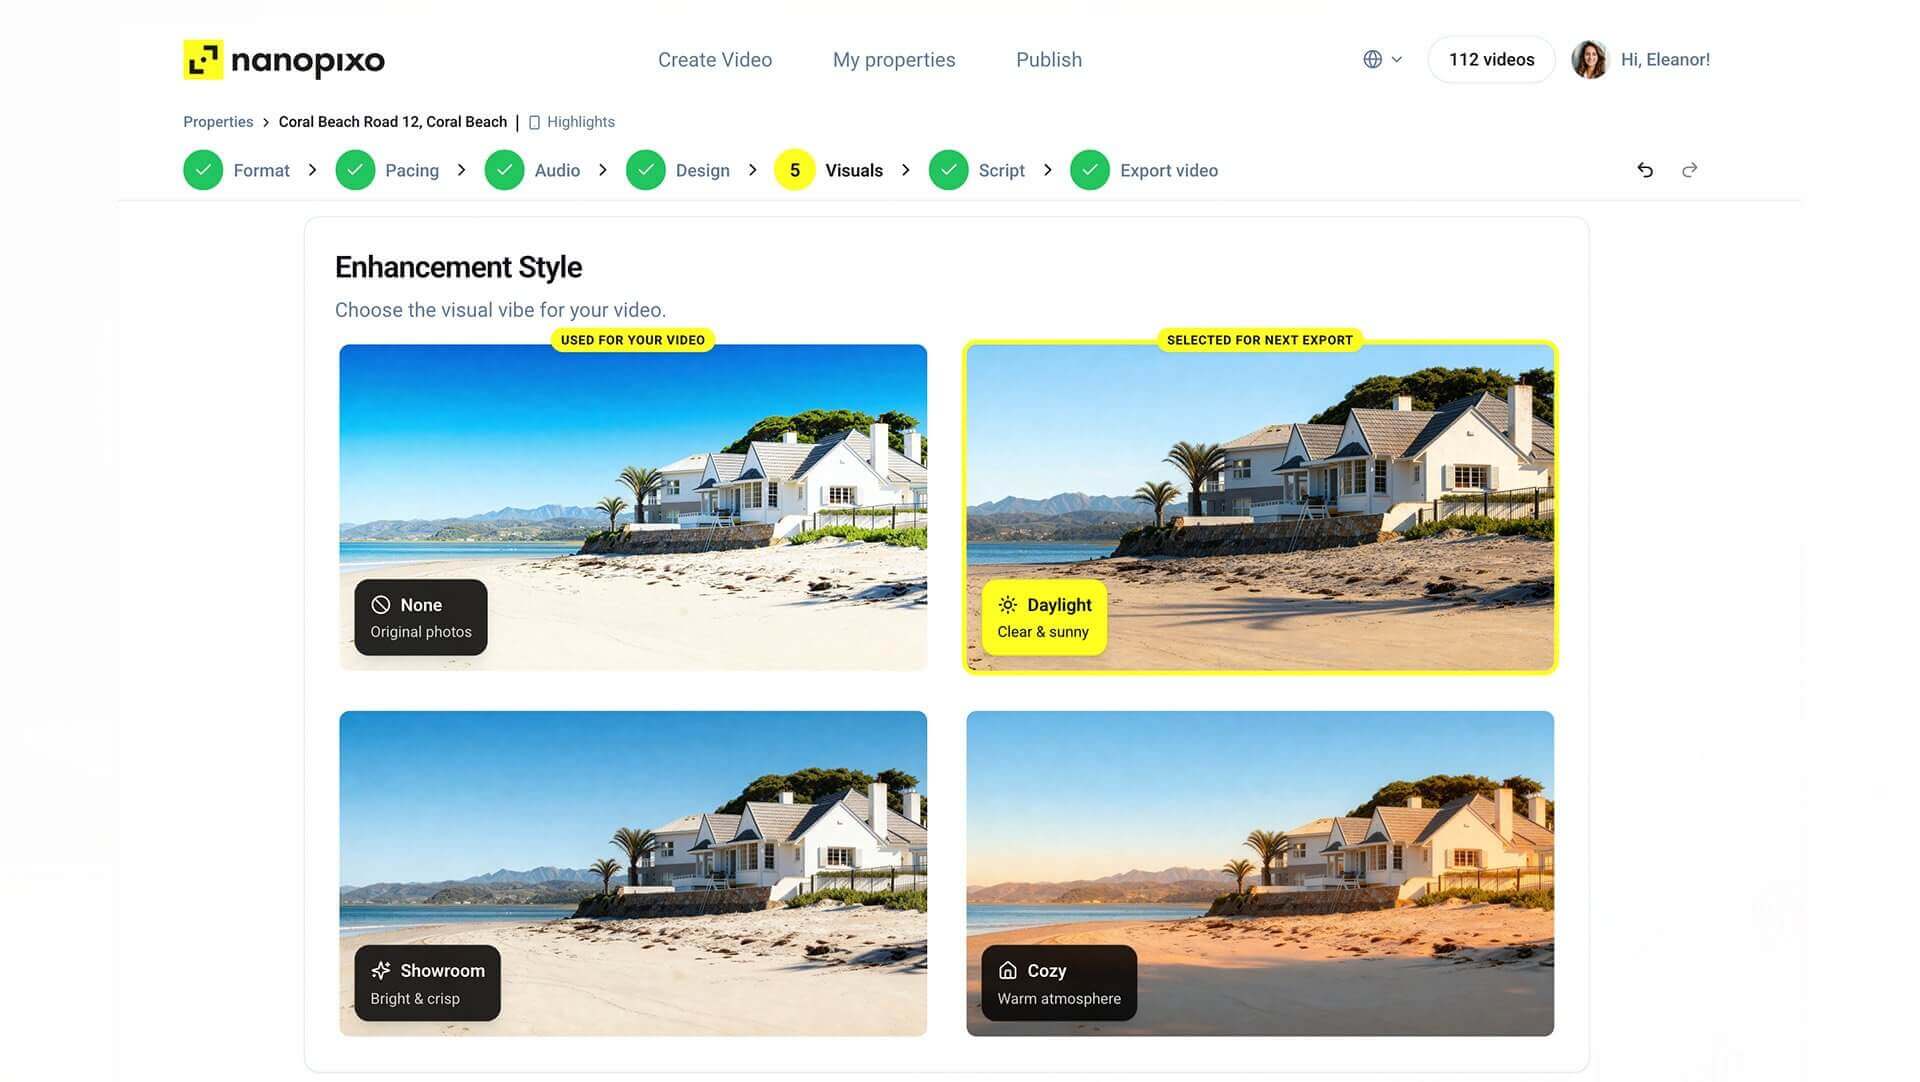Open the language globe selector
The image size is (1920, 1082).
(1383, 60)
